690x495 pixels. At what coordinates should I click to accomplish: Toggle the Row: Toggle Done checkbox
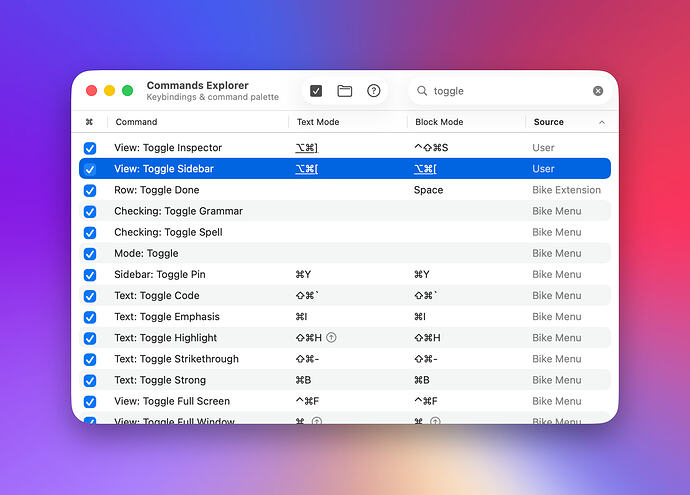coord(90,191)
